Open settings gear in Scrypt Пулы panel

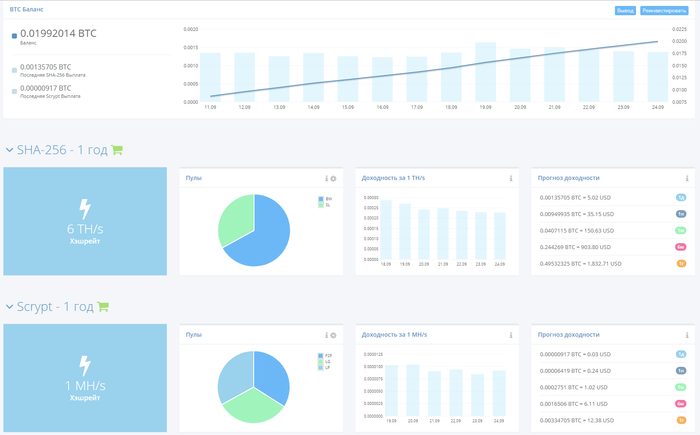(x=333, y=335)
